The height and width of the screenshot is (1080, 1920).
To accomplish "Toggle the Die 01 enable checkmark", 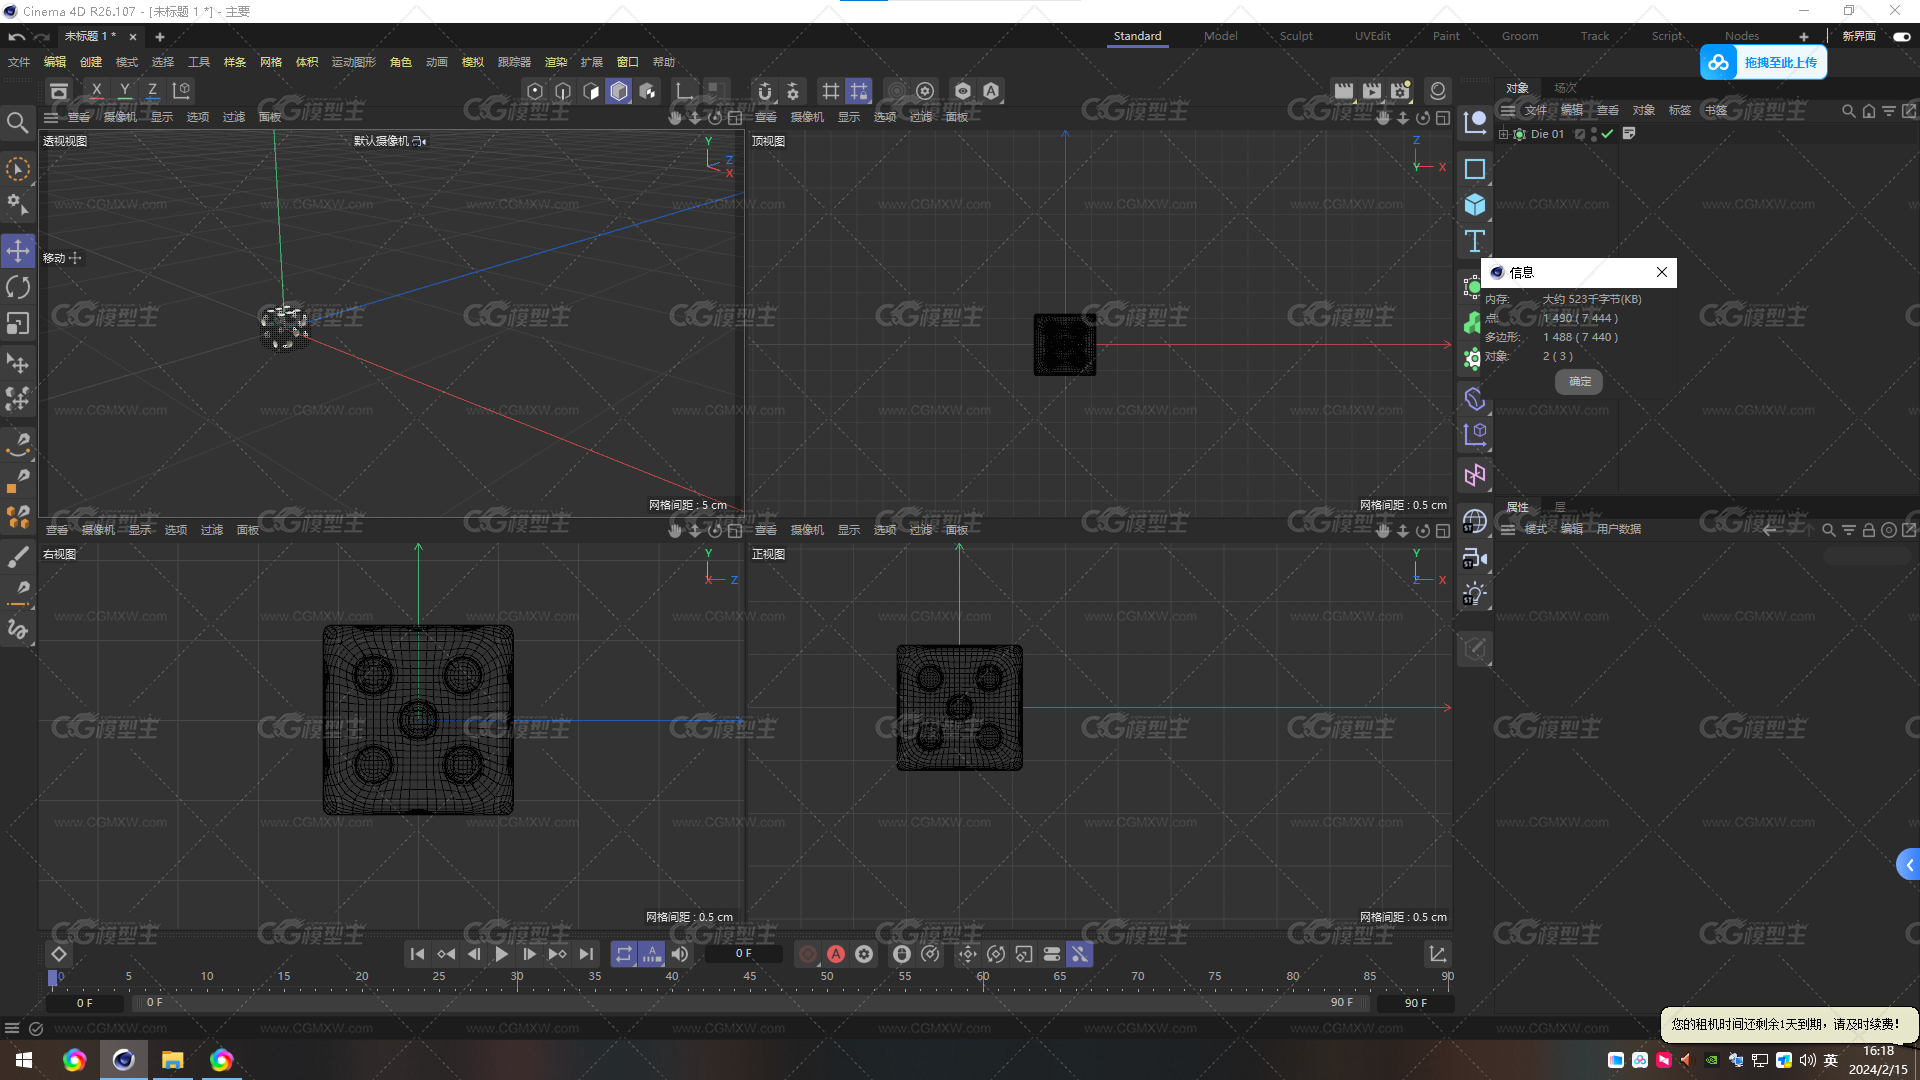I will pyautogui.click(x=1607, y=134).
